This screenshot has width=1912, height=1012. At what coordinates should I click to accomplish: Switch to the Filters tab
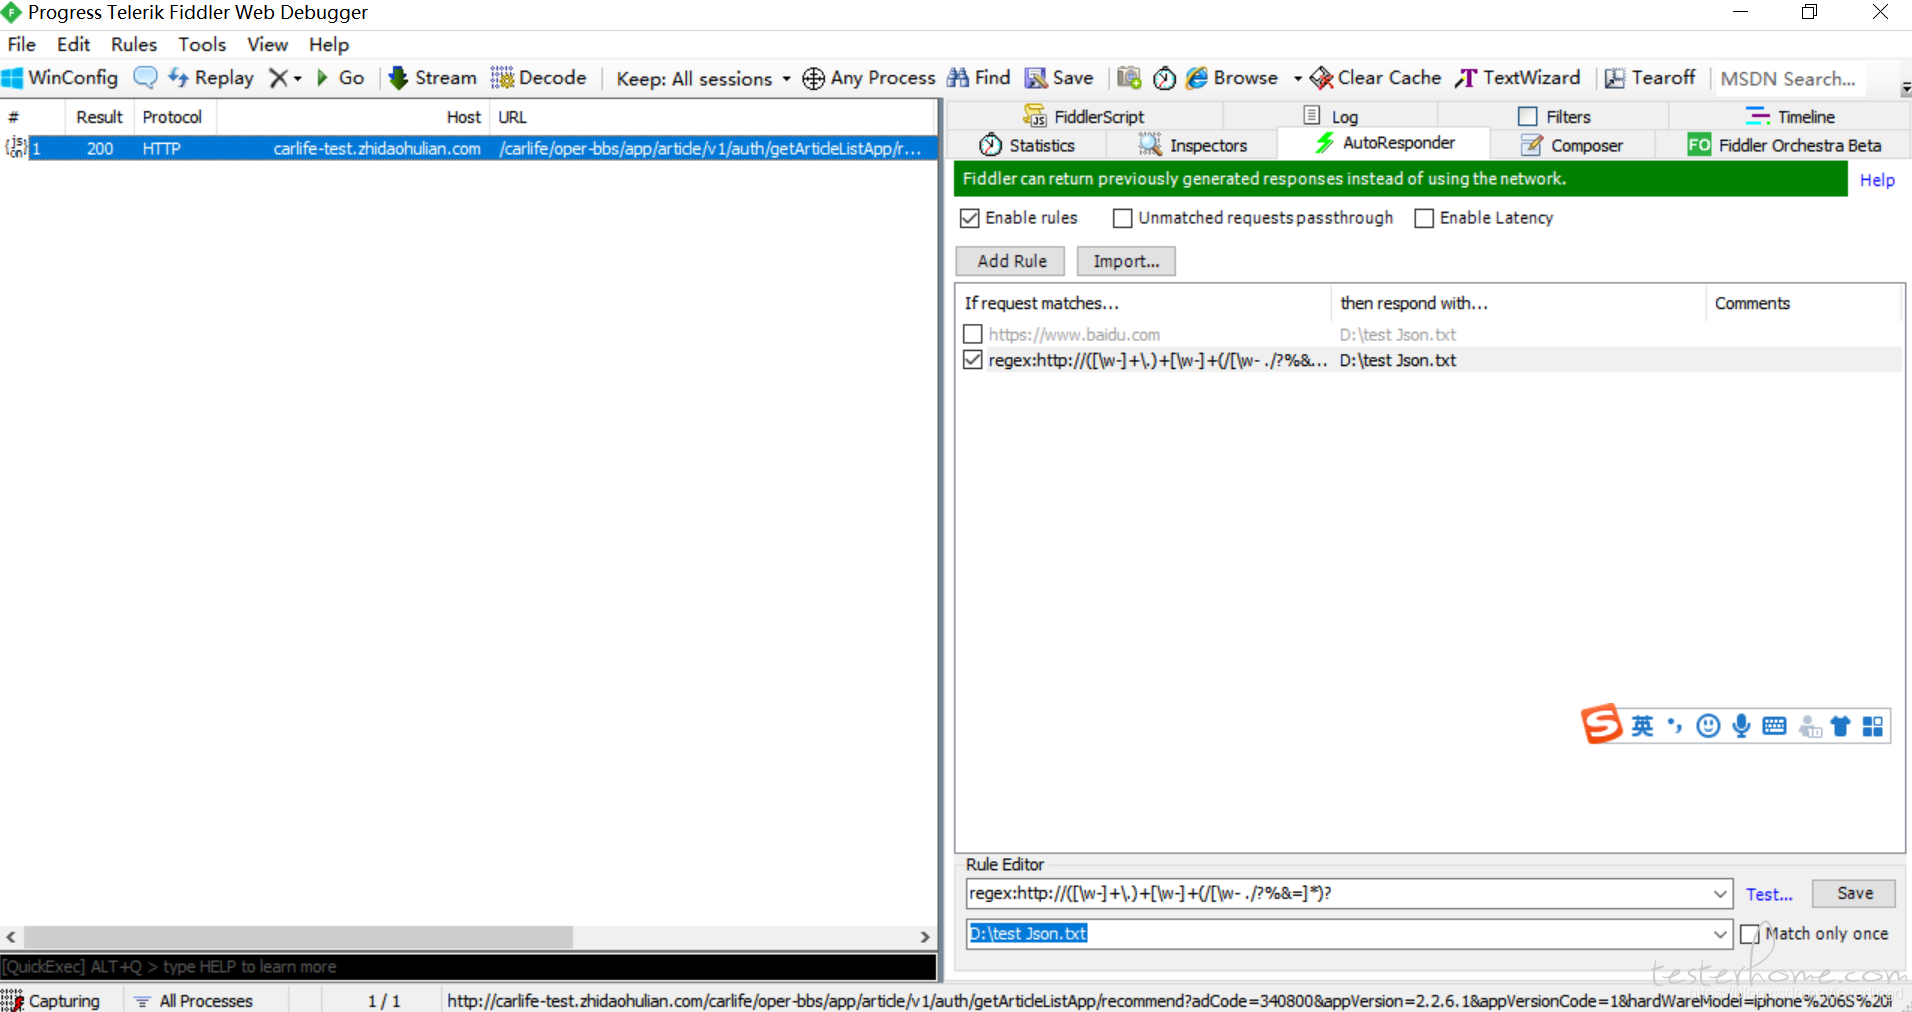(1554, 117)
